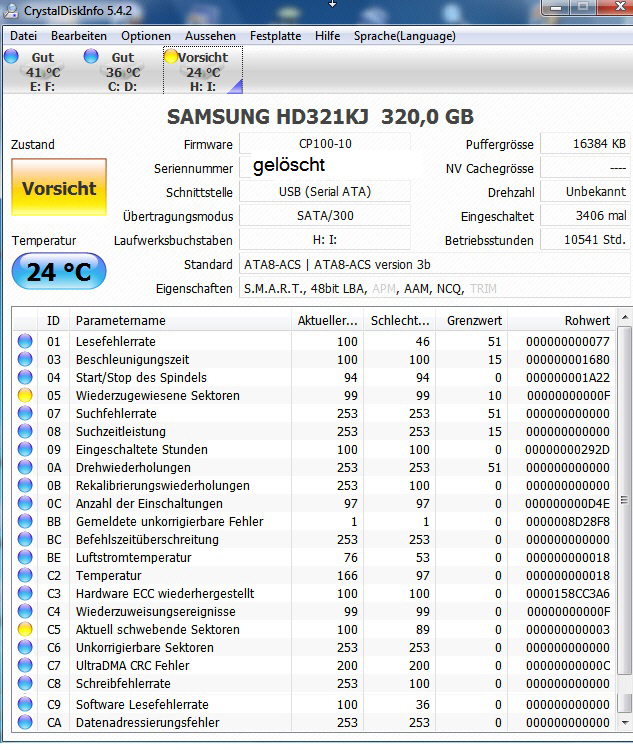
Task: Click status icon of Wiederzuweisungsereignisse row
Action: tap(25, 611)
